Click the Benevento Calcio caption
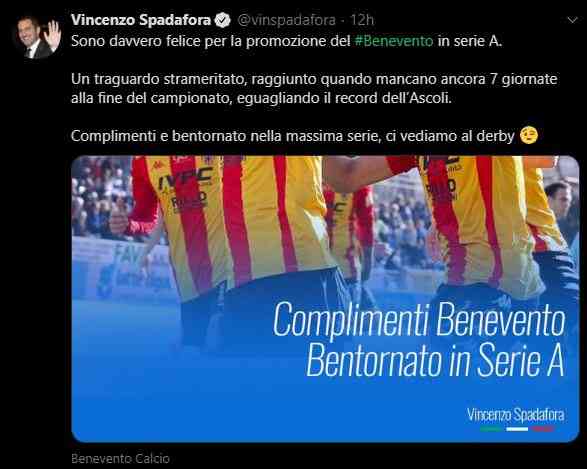 (x=120, y=459)
